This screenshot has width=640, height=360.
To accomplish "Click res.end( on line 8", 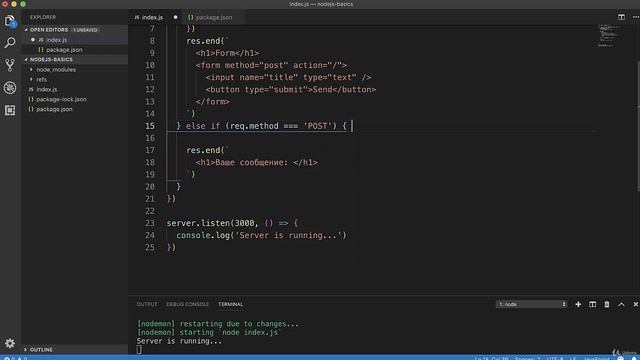I will (x=208, y=41).
